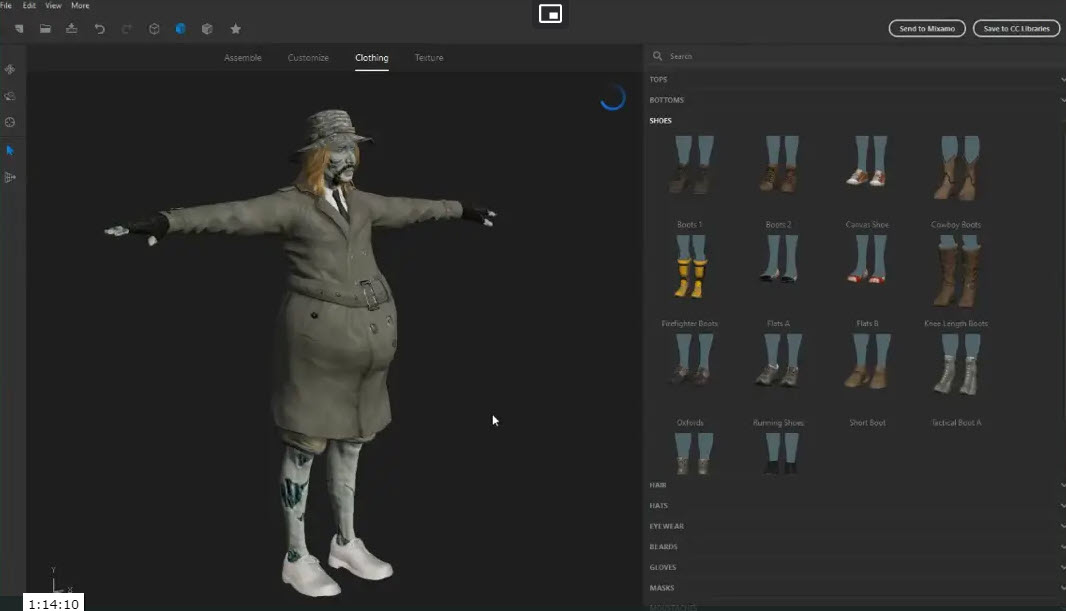Click the crosshair target tool in sidebar

click(x=10, y=122)
